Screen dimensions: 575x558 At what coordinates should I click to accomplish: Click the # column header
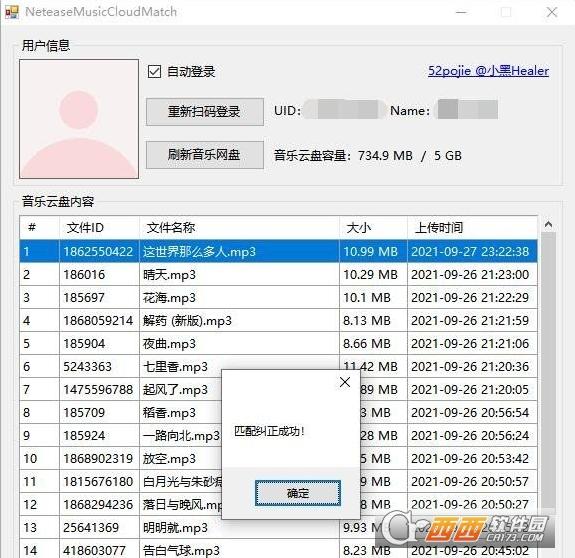pos(40,228)
